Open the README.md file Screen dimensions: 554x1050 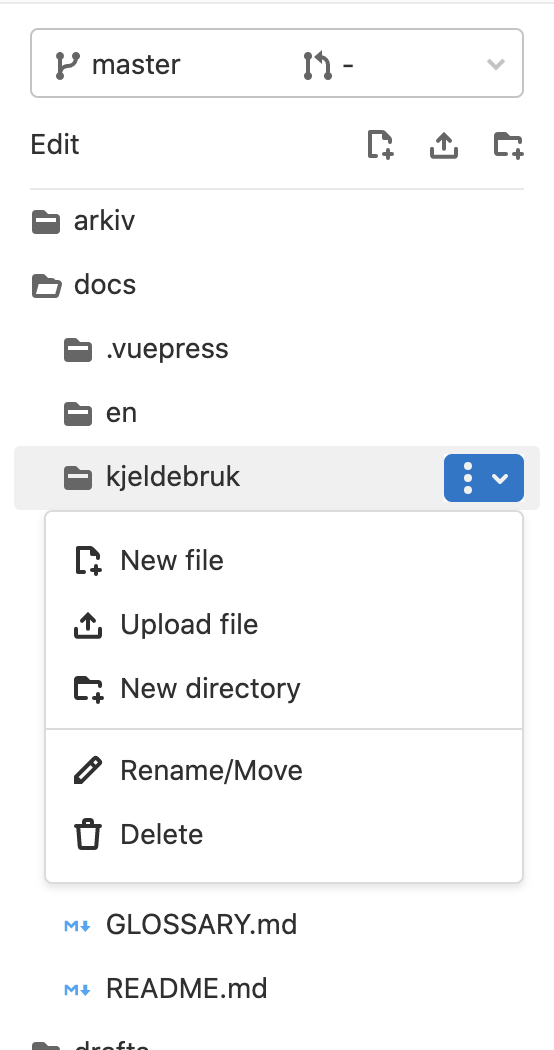tap(277, 989)
